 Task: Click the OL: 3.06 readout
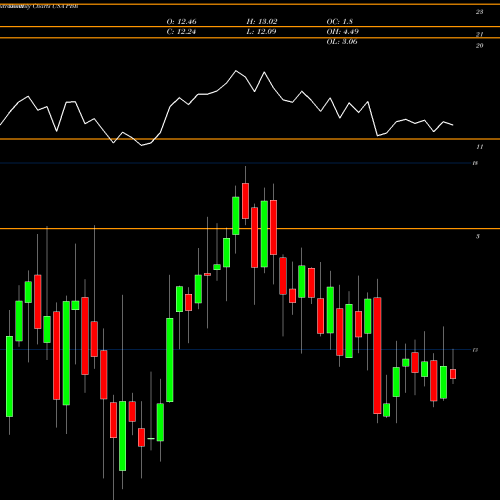pos(342,42)
